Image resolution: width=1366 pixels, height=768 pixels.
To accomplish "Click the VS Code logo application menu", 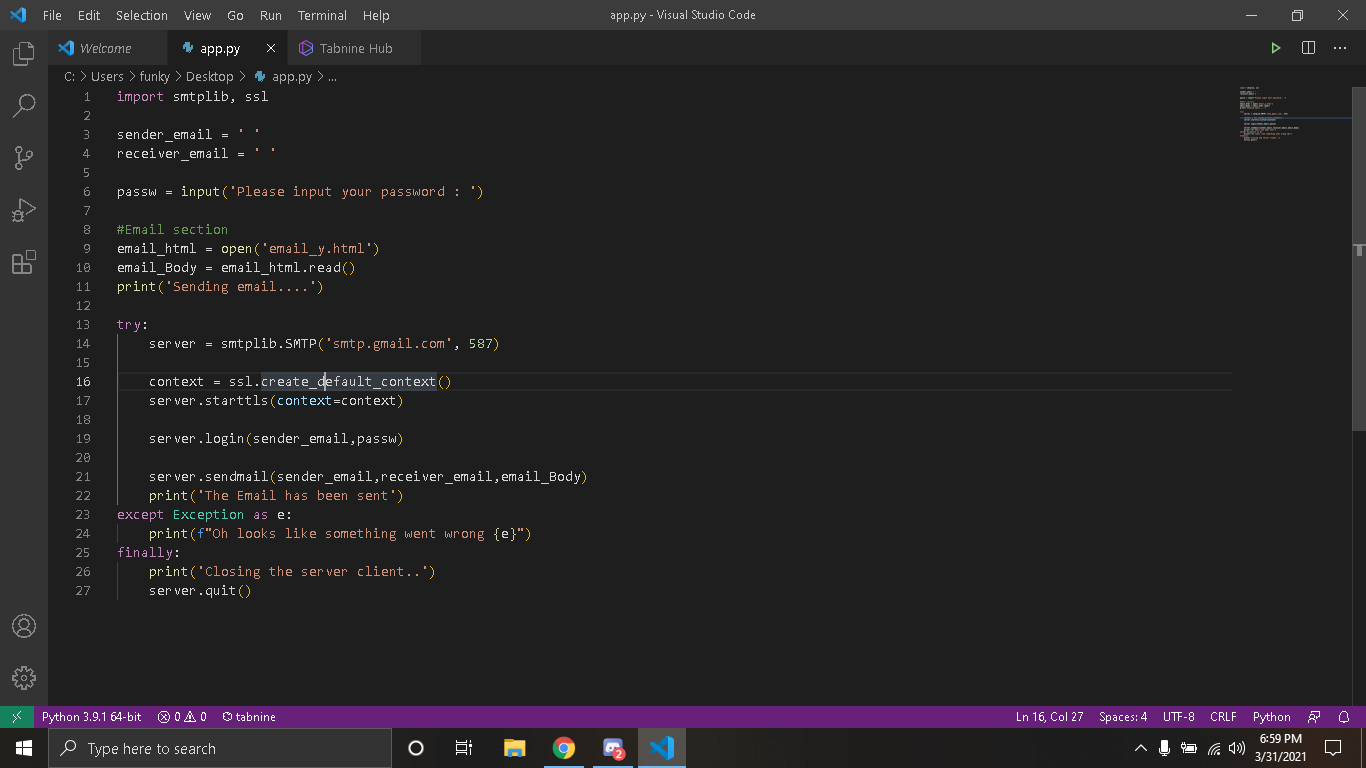I will click(x=17, y=15).
